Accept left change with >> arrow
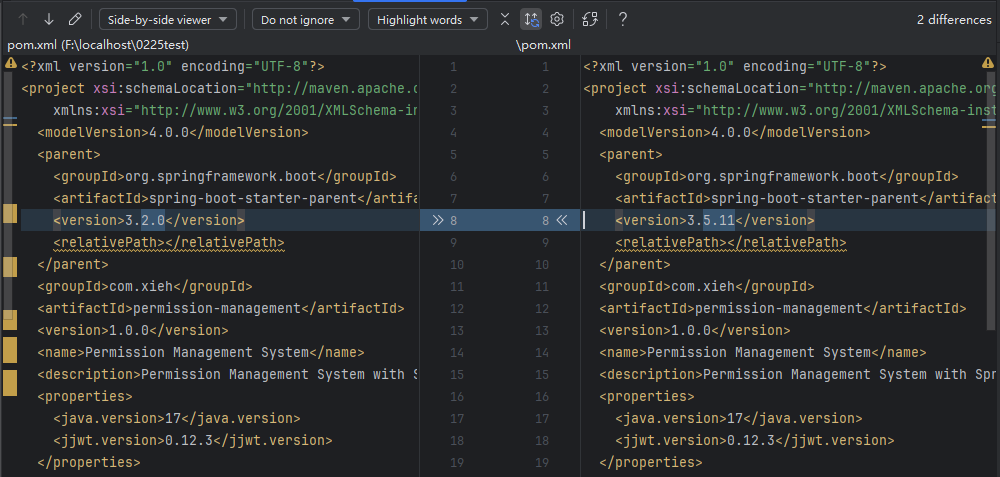 [x=437, y=220]
